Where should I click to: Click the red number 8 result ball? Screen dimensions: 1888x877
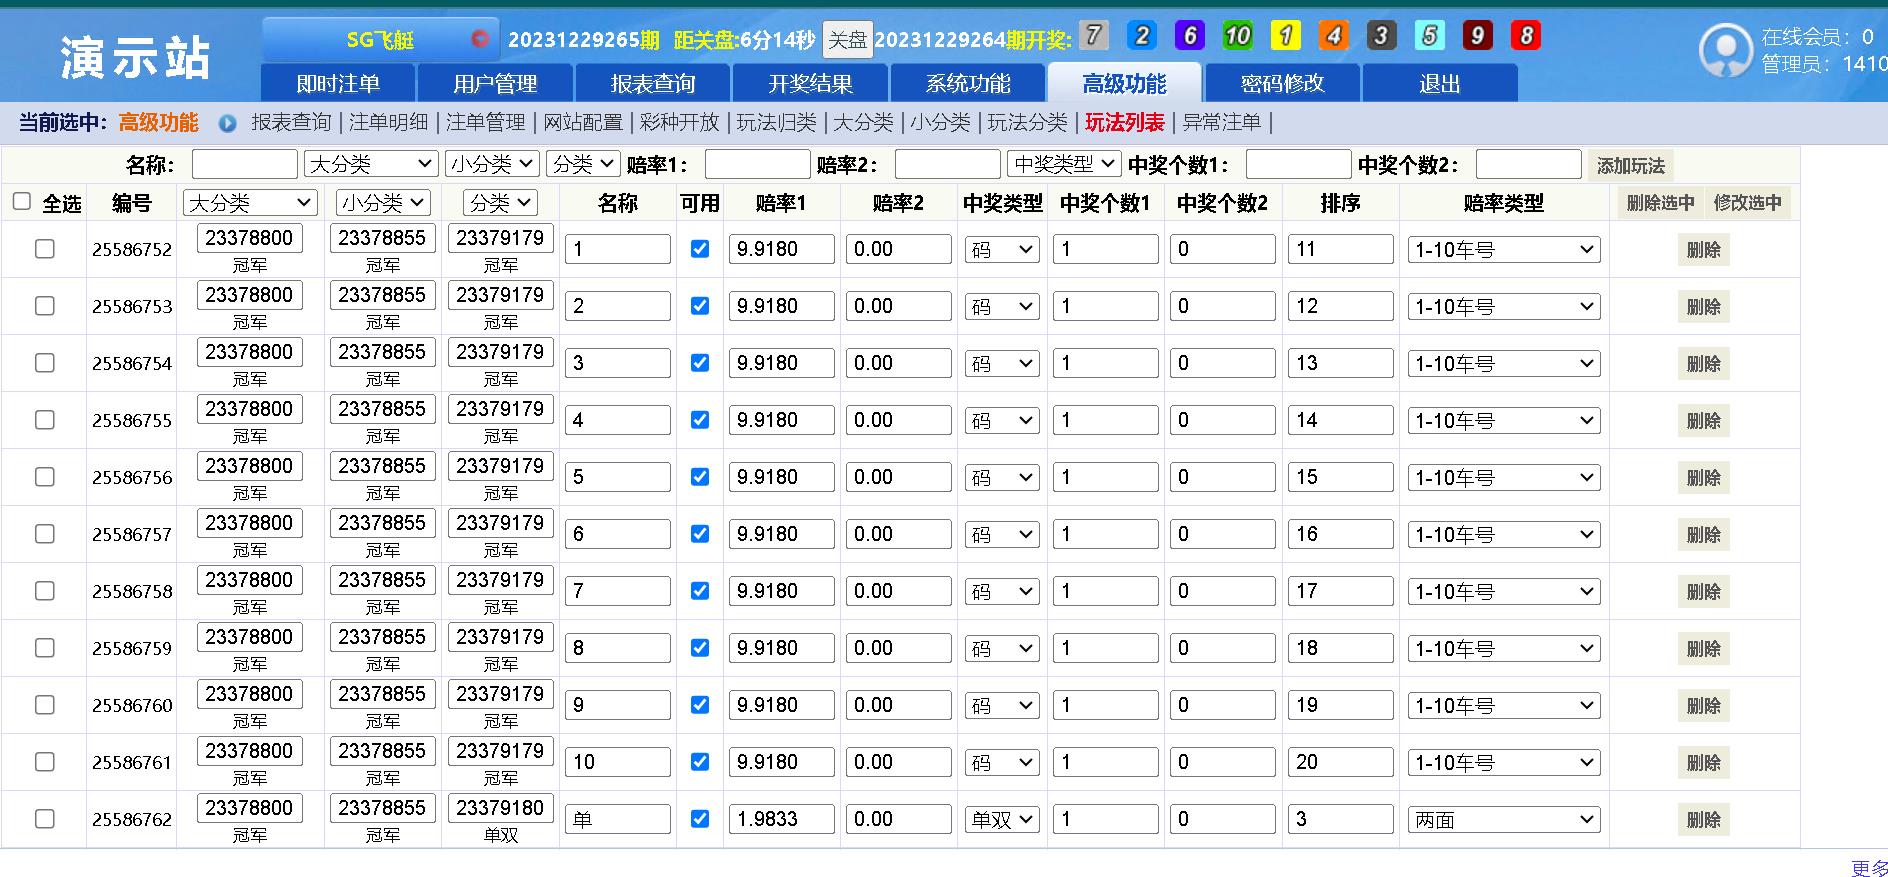click(x=1526, y=36)
